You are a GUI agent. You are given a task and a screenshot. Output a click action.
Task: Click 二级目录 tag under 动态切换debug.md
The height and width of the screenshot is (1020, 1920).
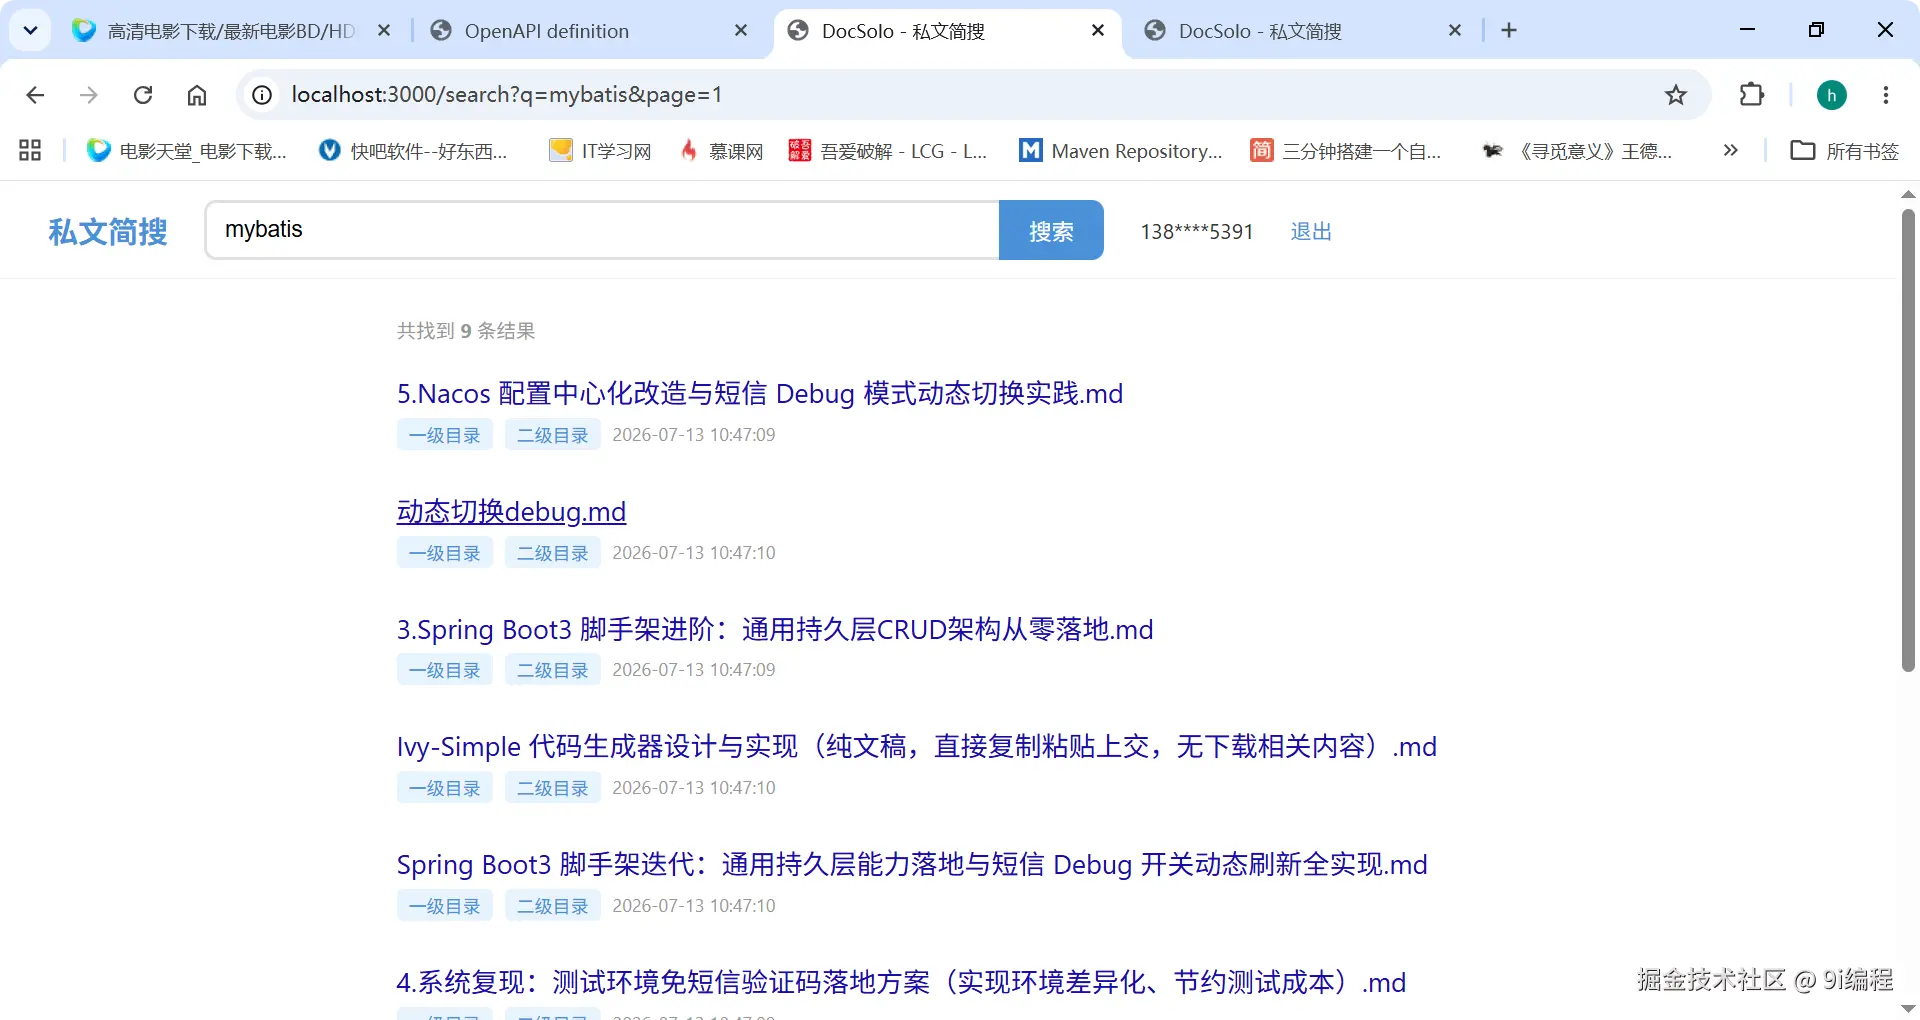coord(553,553)
